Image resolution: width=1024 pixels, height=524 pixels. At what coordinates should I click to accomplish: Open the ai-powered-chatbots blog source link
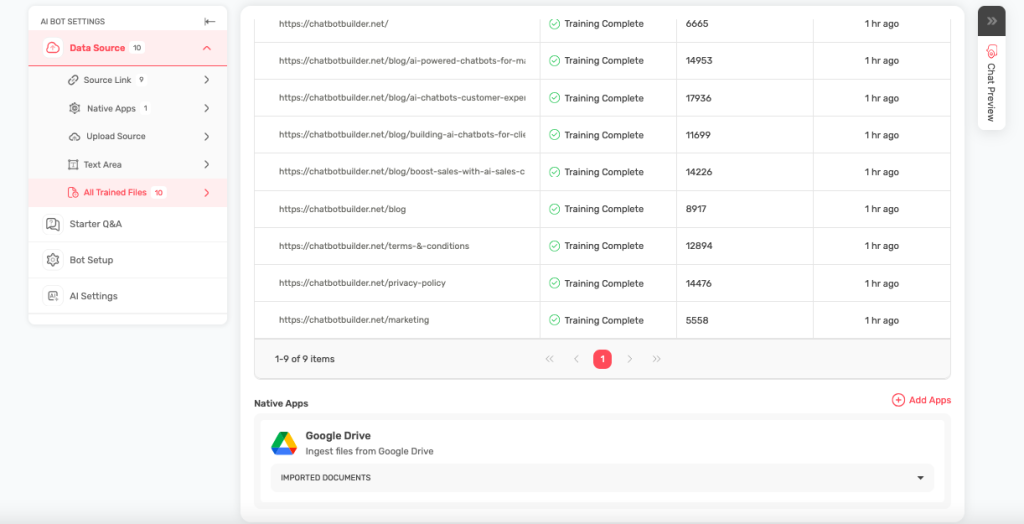click(x=402, y=61)
